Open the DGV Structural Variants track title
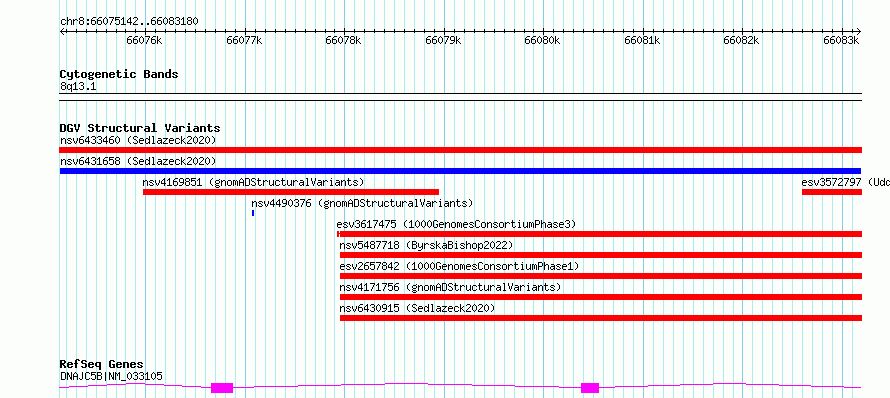 pos(140,128)
